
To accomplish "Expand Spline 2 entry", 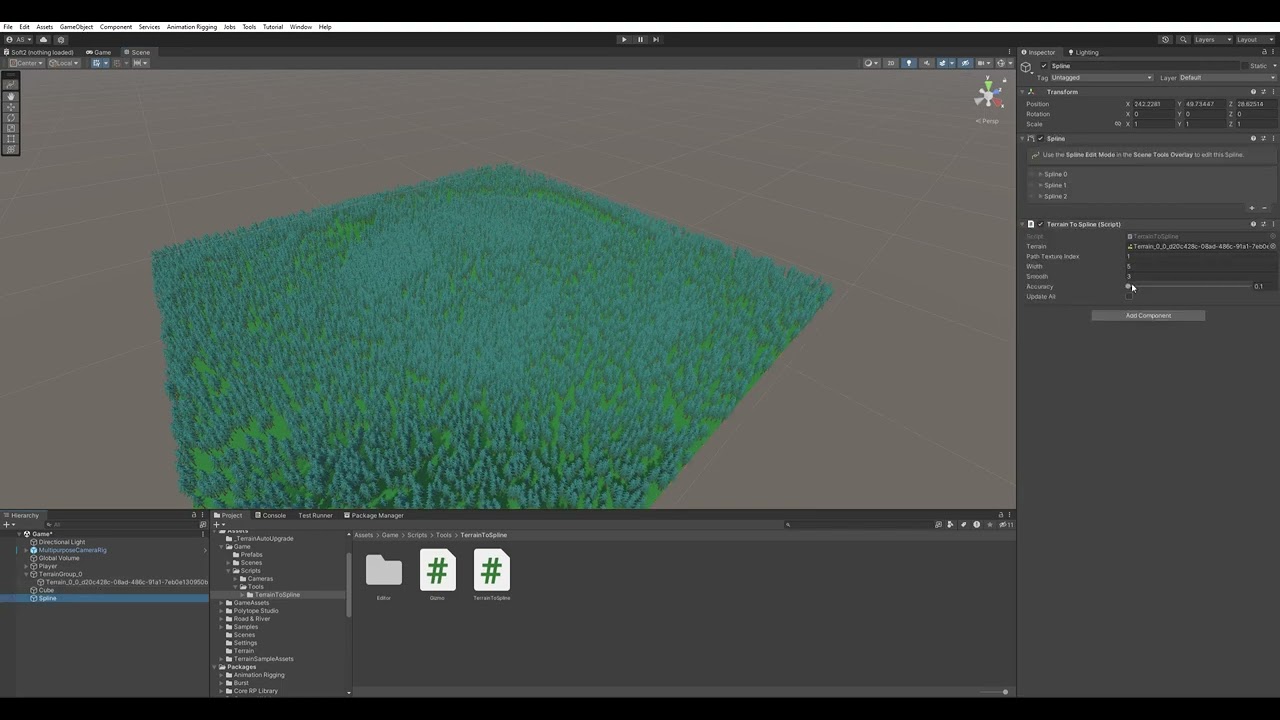I will 1040,196.
